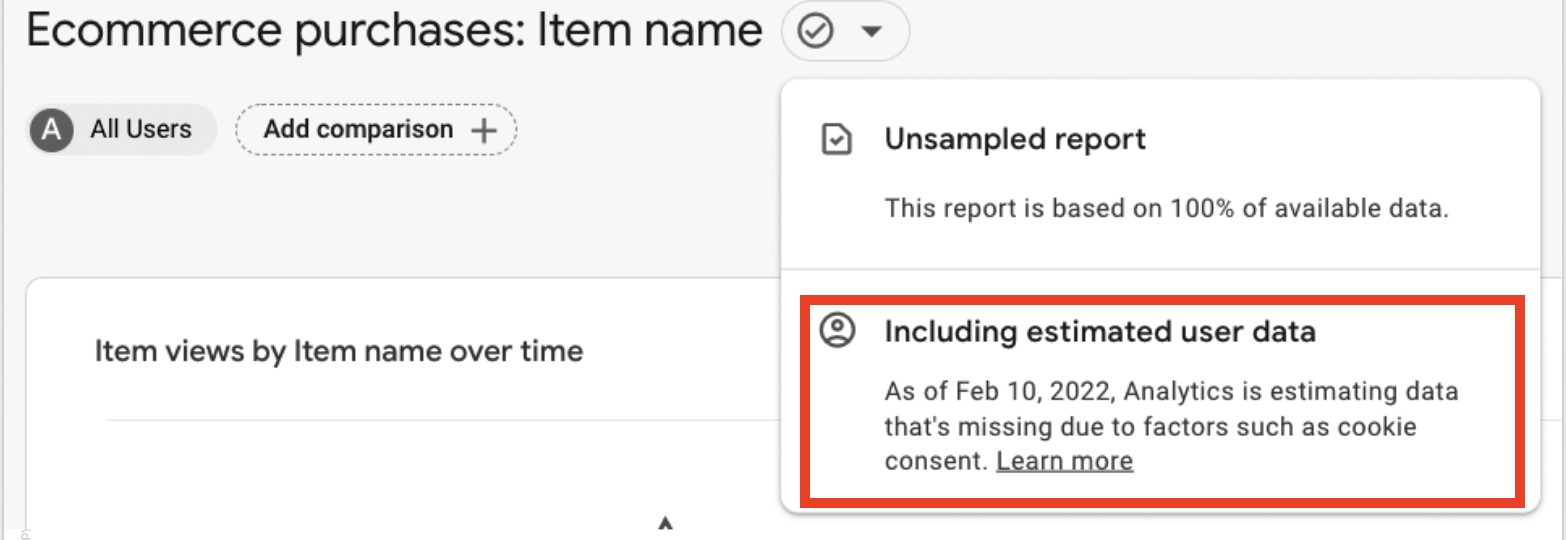Click the Item views by Item name chart title
This screenshot has height=540, width=1566.
pos(338,351)
